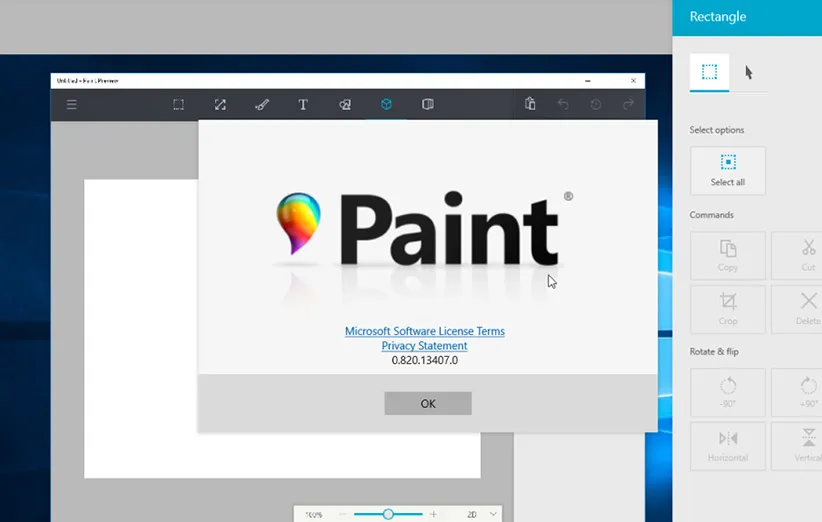Open the Privacy Statement link

coord(425,346)
